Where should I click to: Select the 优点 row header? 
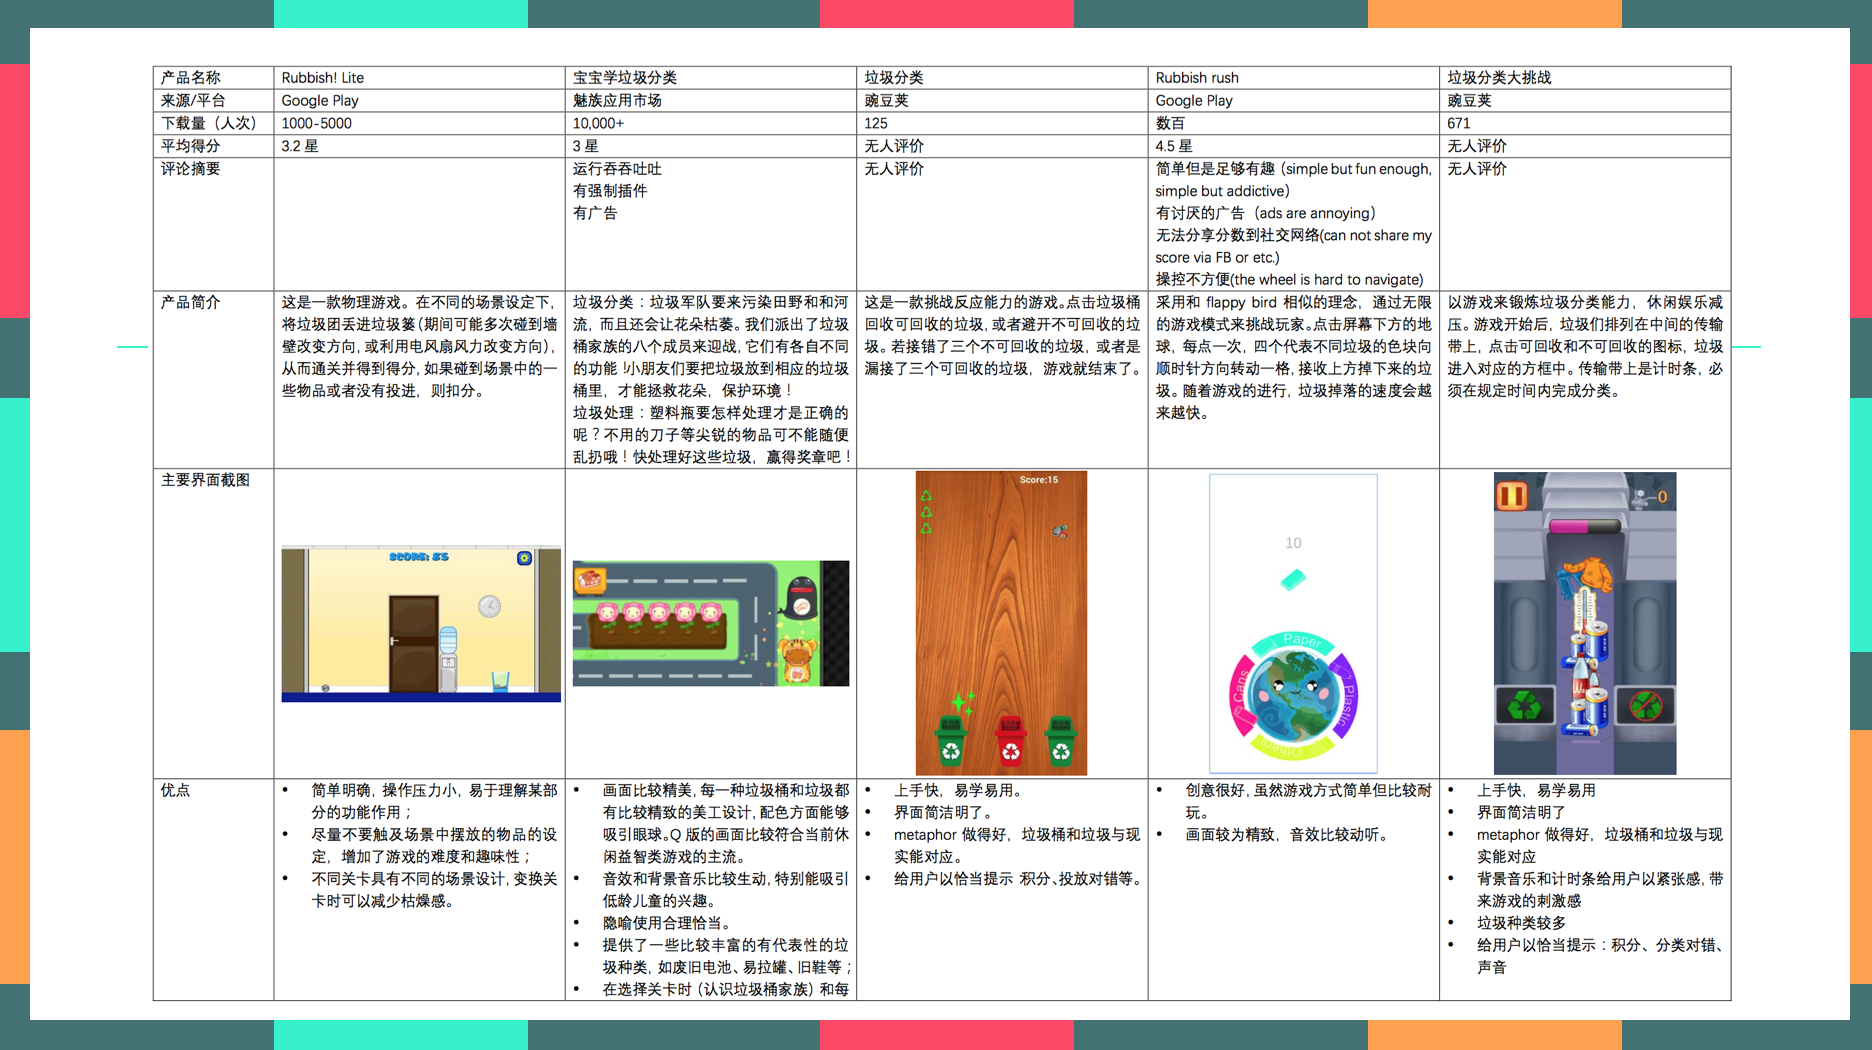click(213, 889)
